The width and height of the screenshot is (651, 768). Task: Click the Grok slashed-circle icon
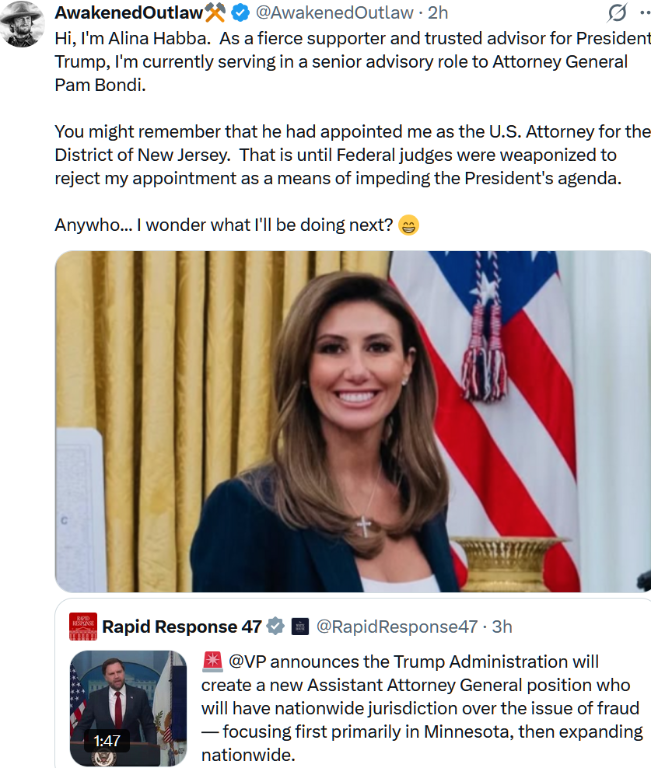click(617, 12)
